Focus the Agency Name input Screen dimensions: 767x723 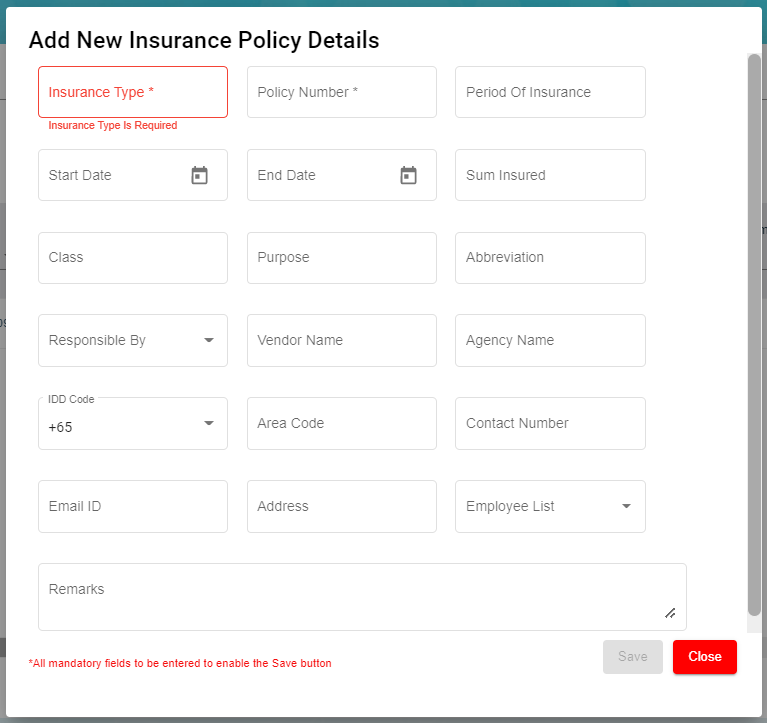tap(550, 341)
